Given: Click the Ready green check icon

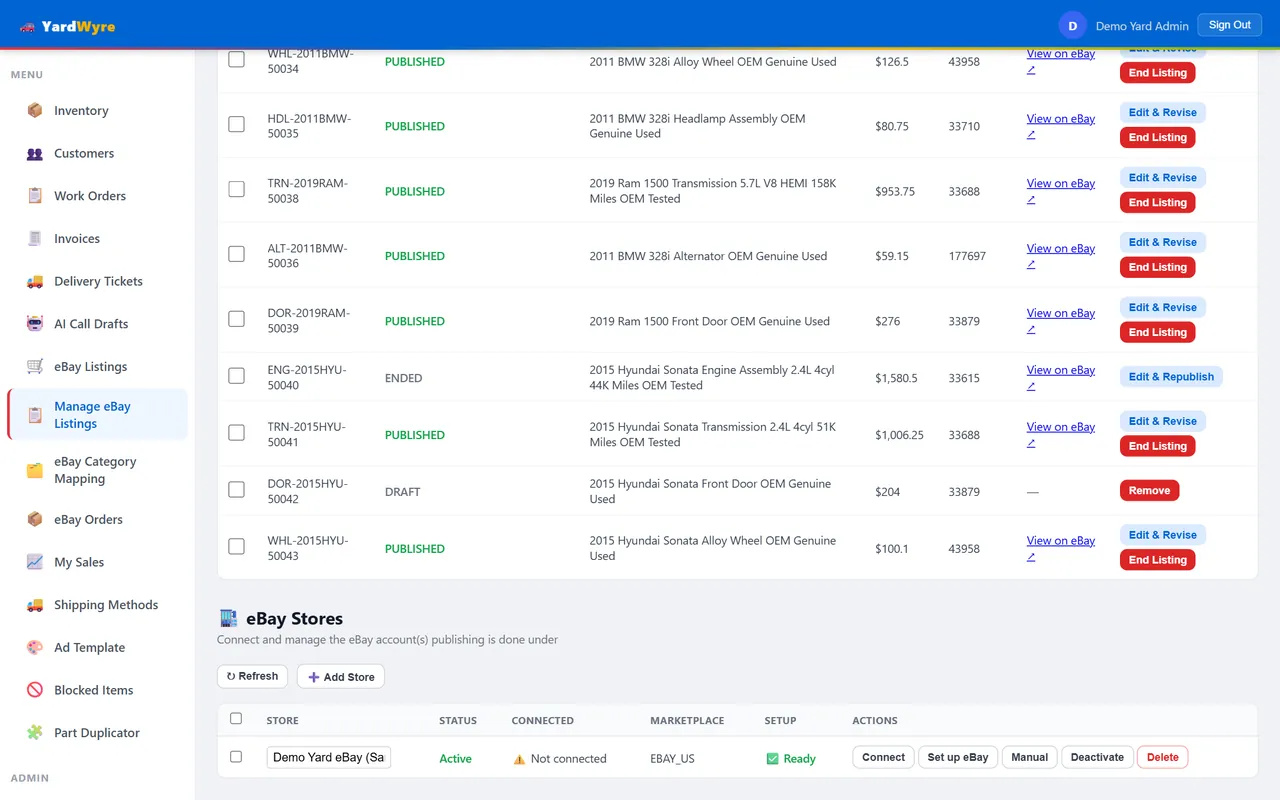Looking at the screenshot, I should (772, 759).
